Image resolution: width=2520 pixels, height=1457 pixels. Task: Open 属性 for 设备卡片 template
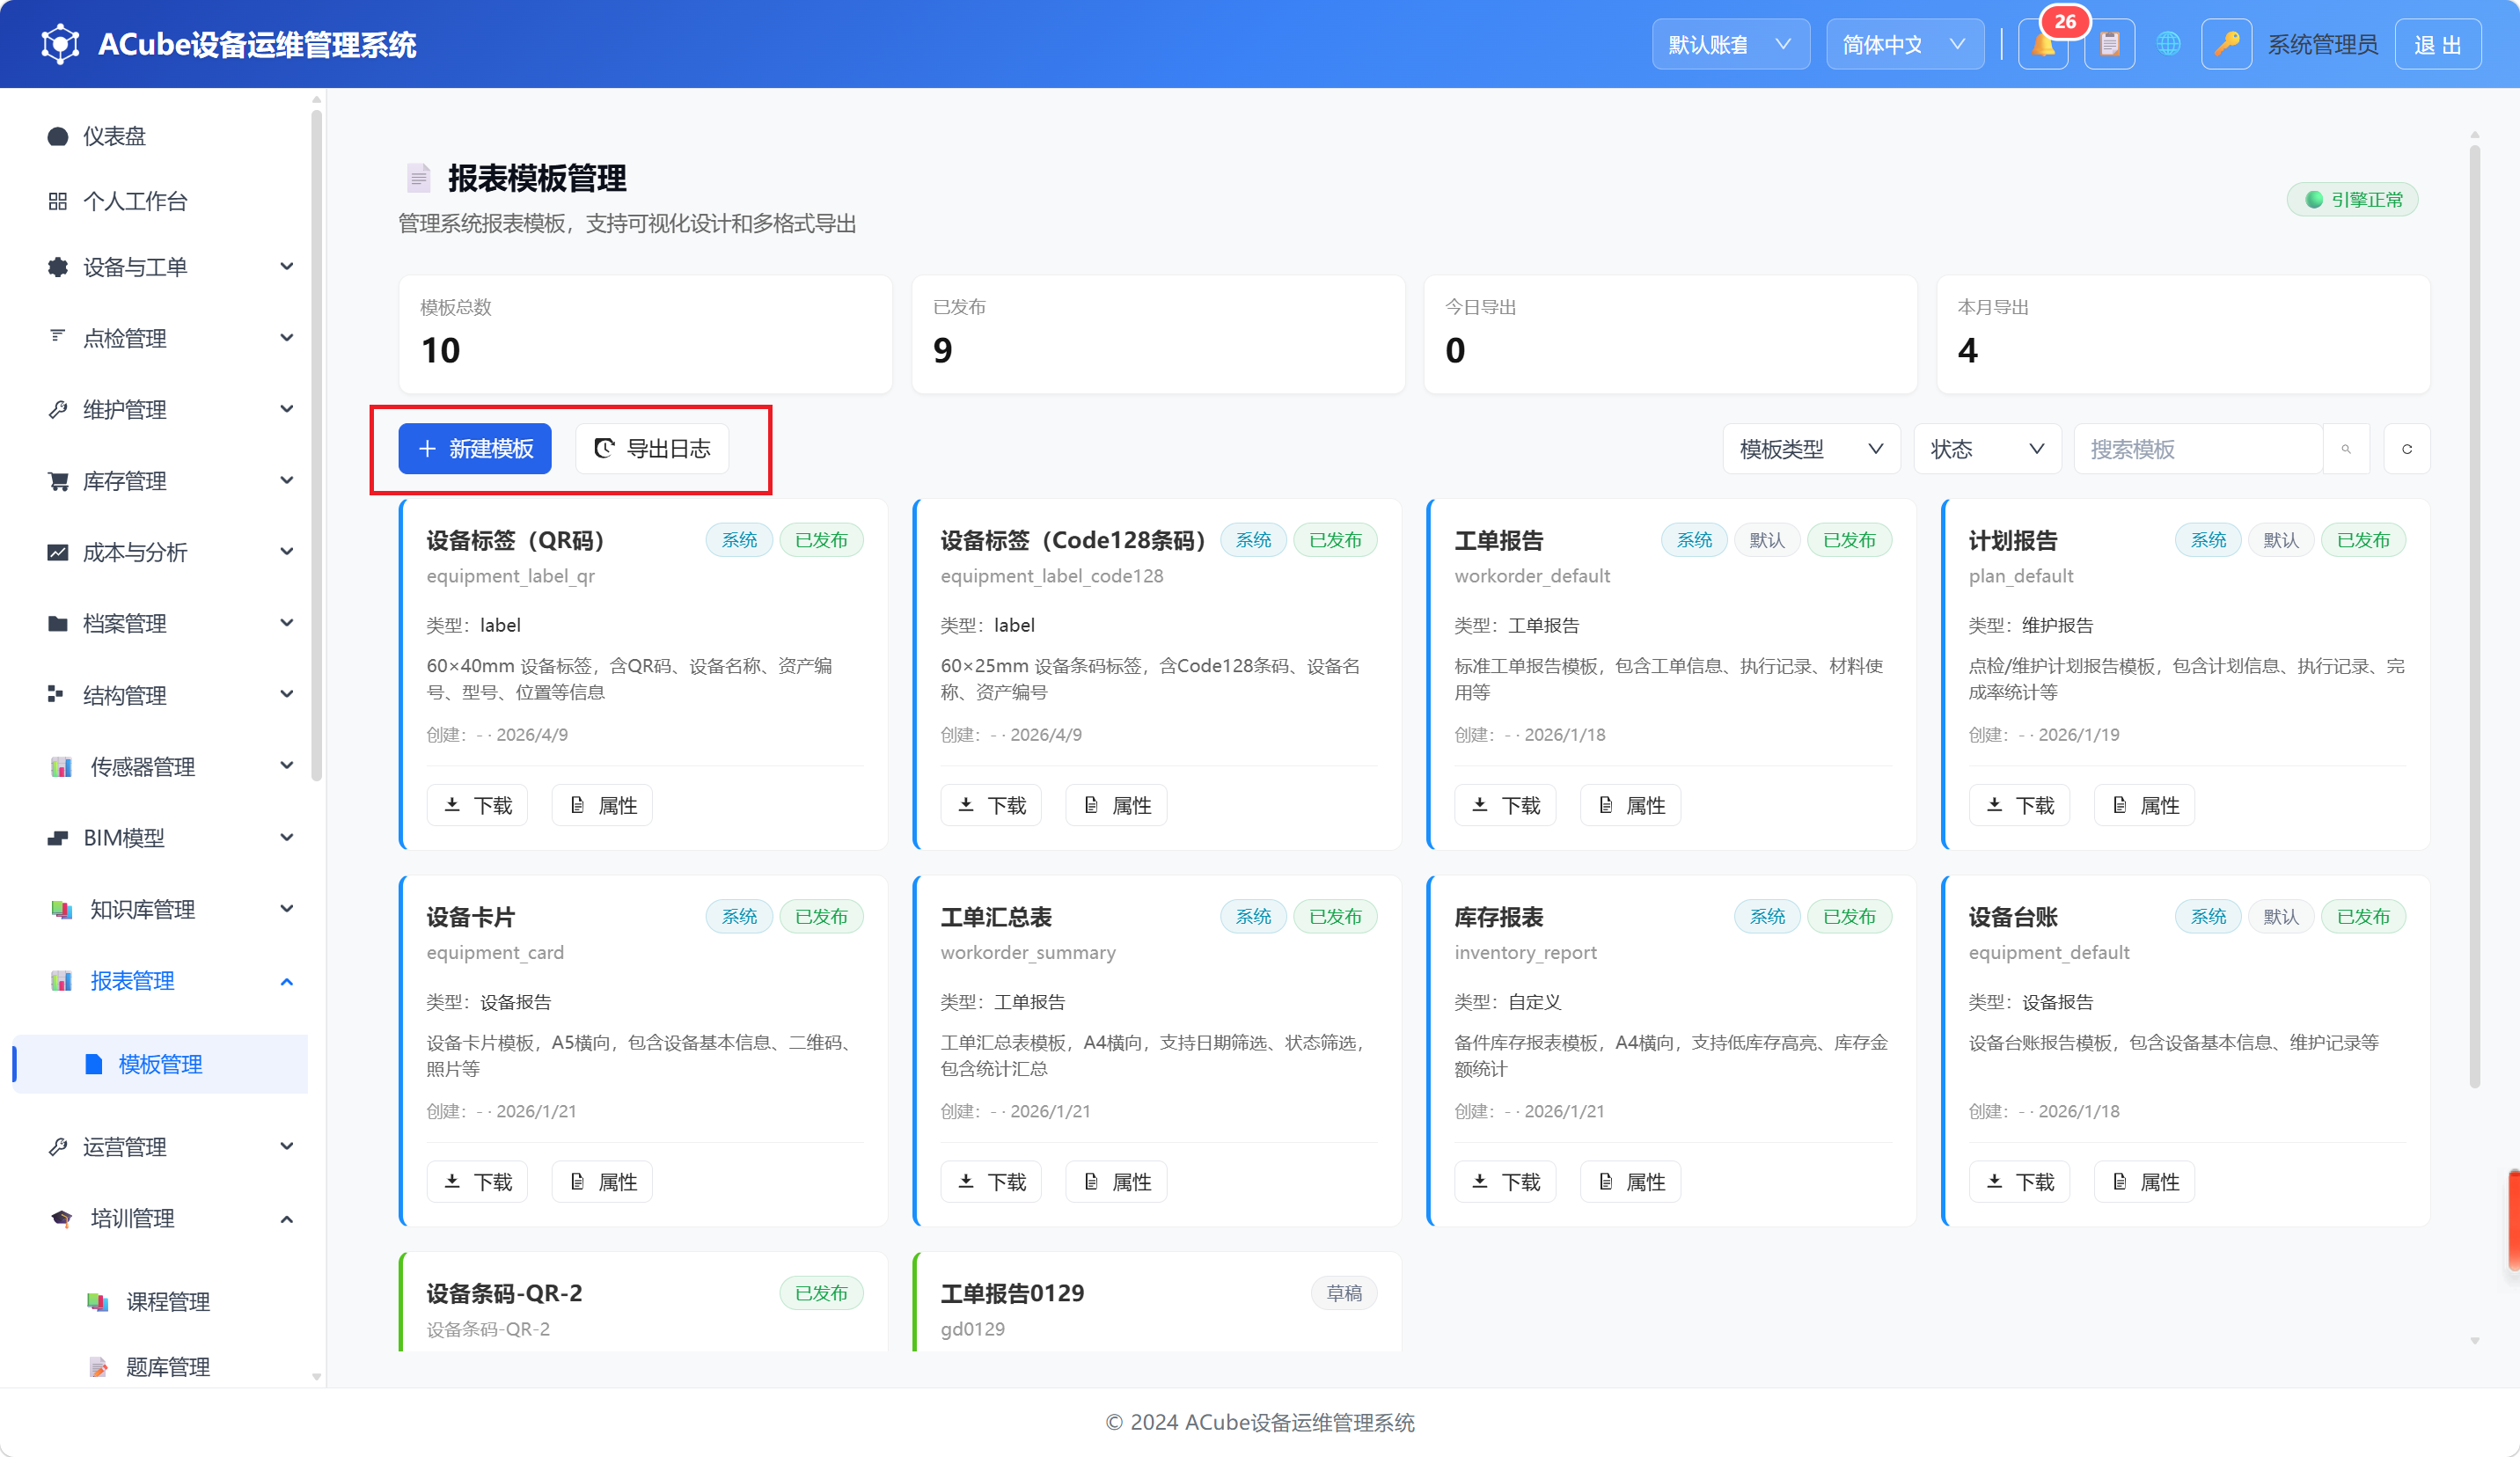point(602,1182)
